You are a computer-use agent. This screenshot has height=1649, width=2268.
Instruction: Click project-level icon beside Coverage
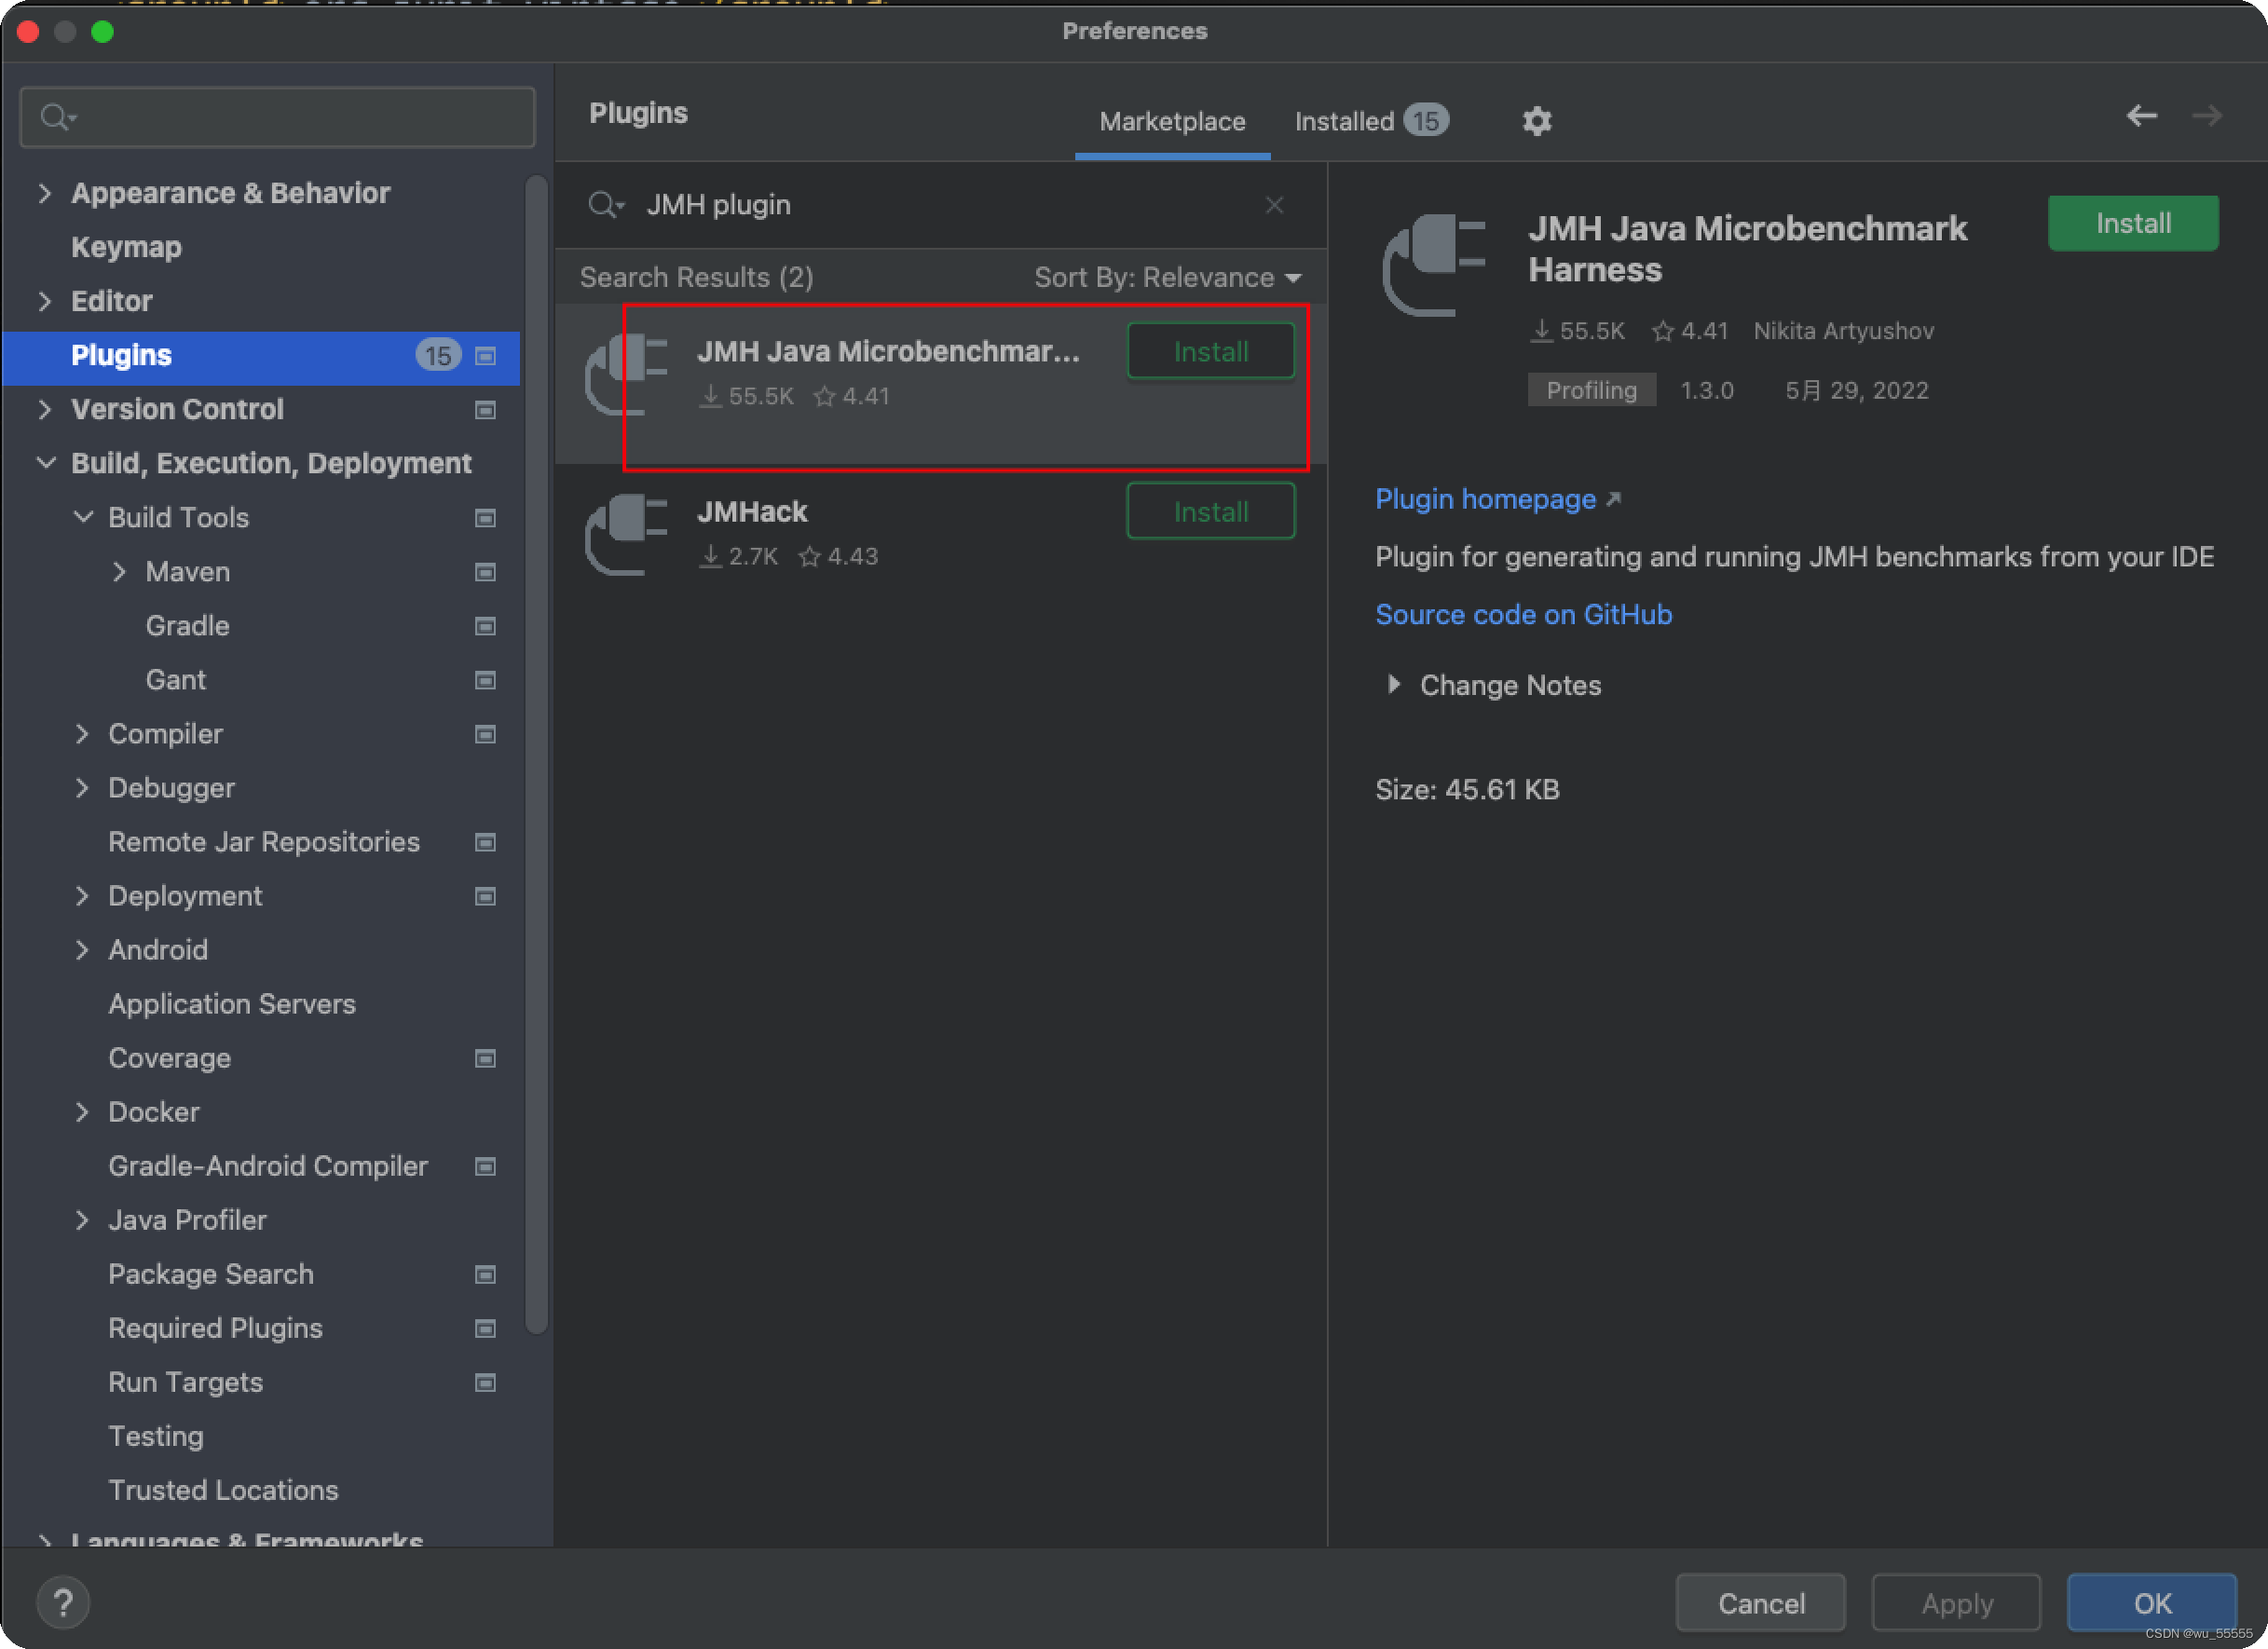pyautogui.click(x=485, y=1058)
